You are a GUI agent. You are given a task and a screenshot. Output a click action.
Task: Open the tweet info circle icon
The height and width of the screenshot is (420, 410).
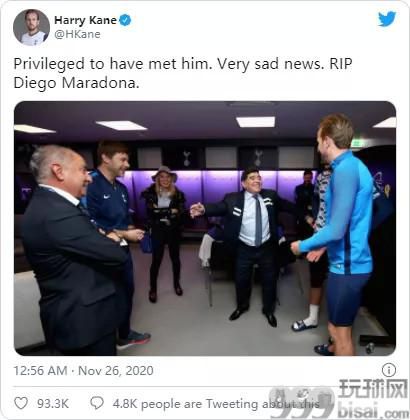pyautogui.click(x=389, y=370)
